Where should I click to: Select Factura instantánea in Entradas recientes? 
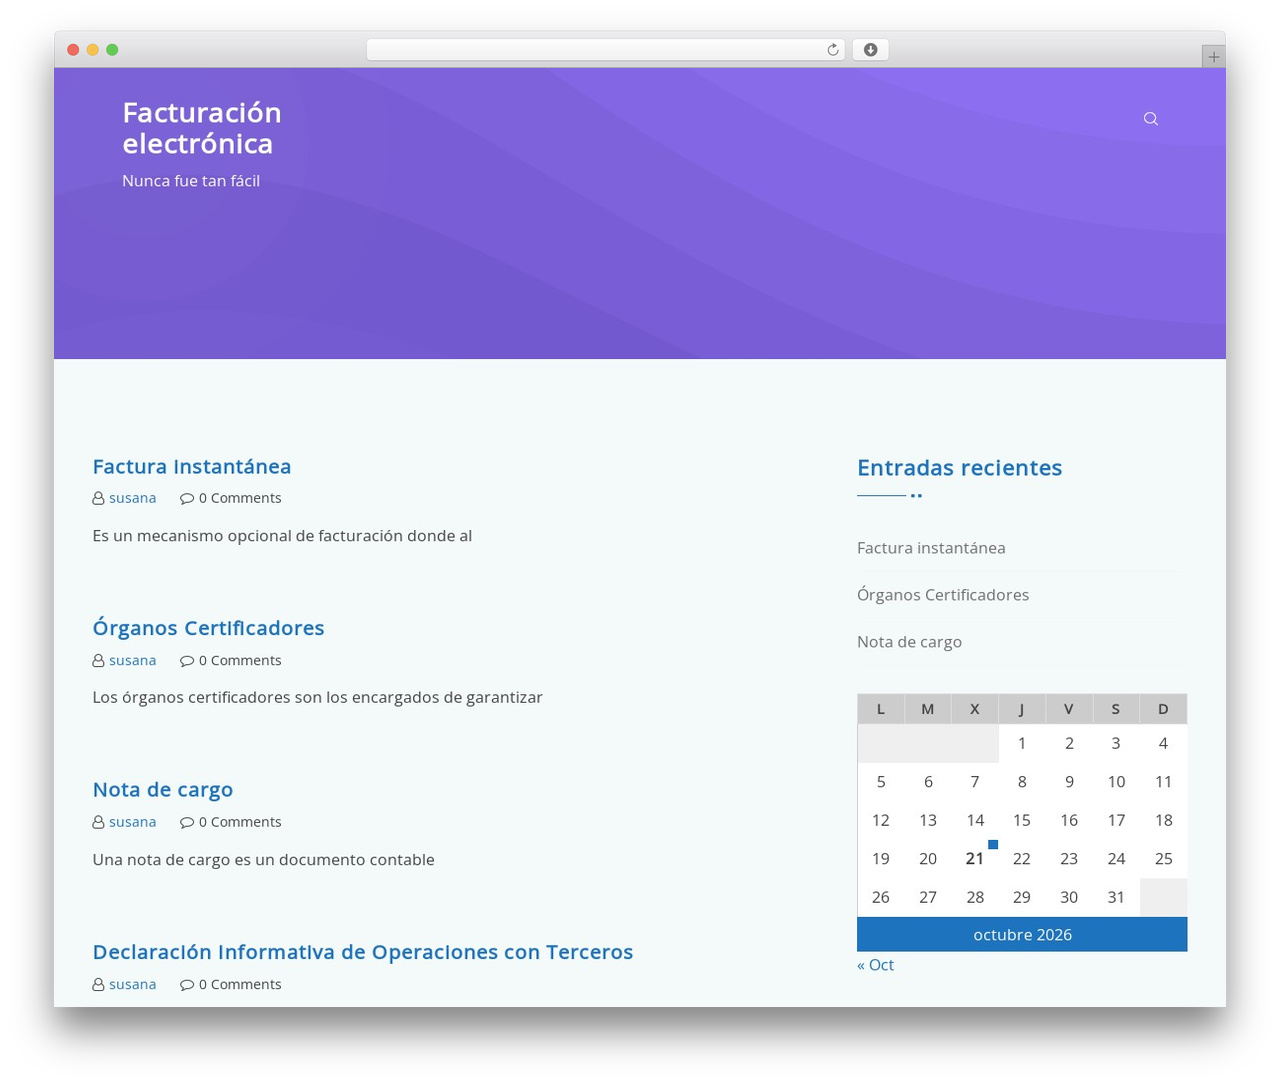coord(931,548)
